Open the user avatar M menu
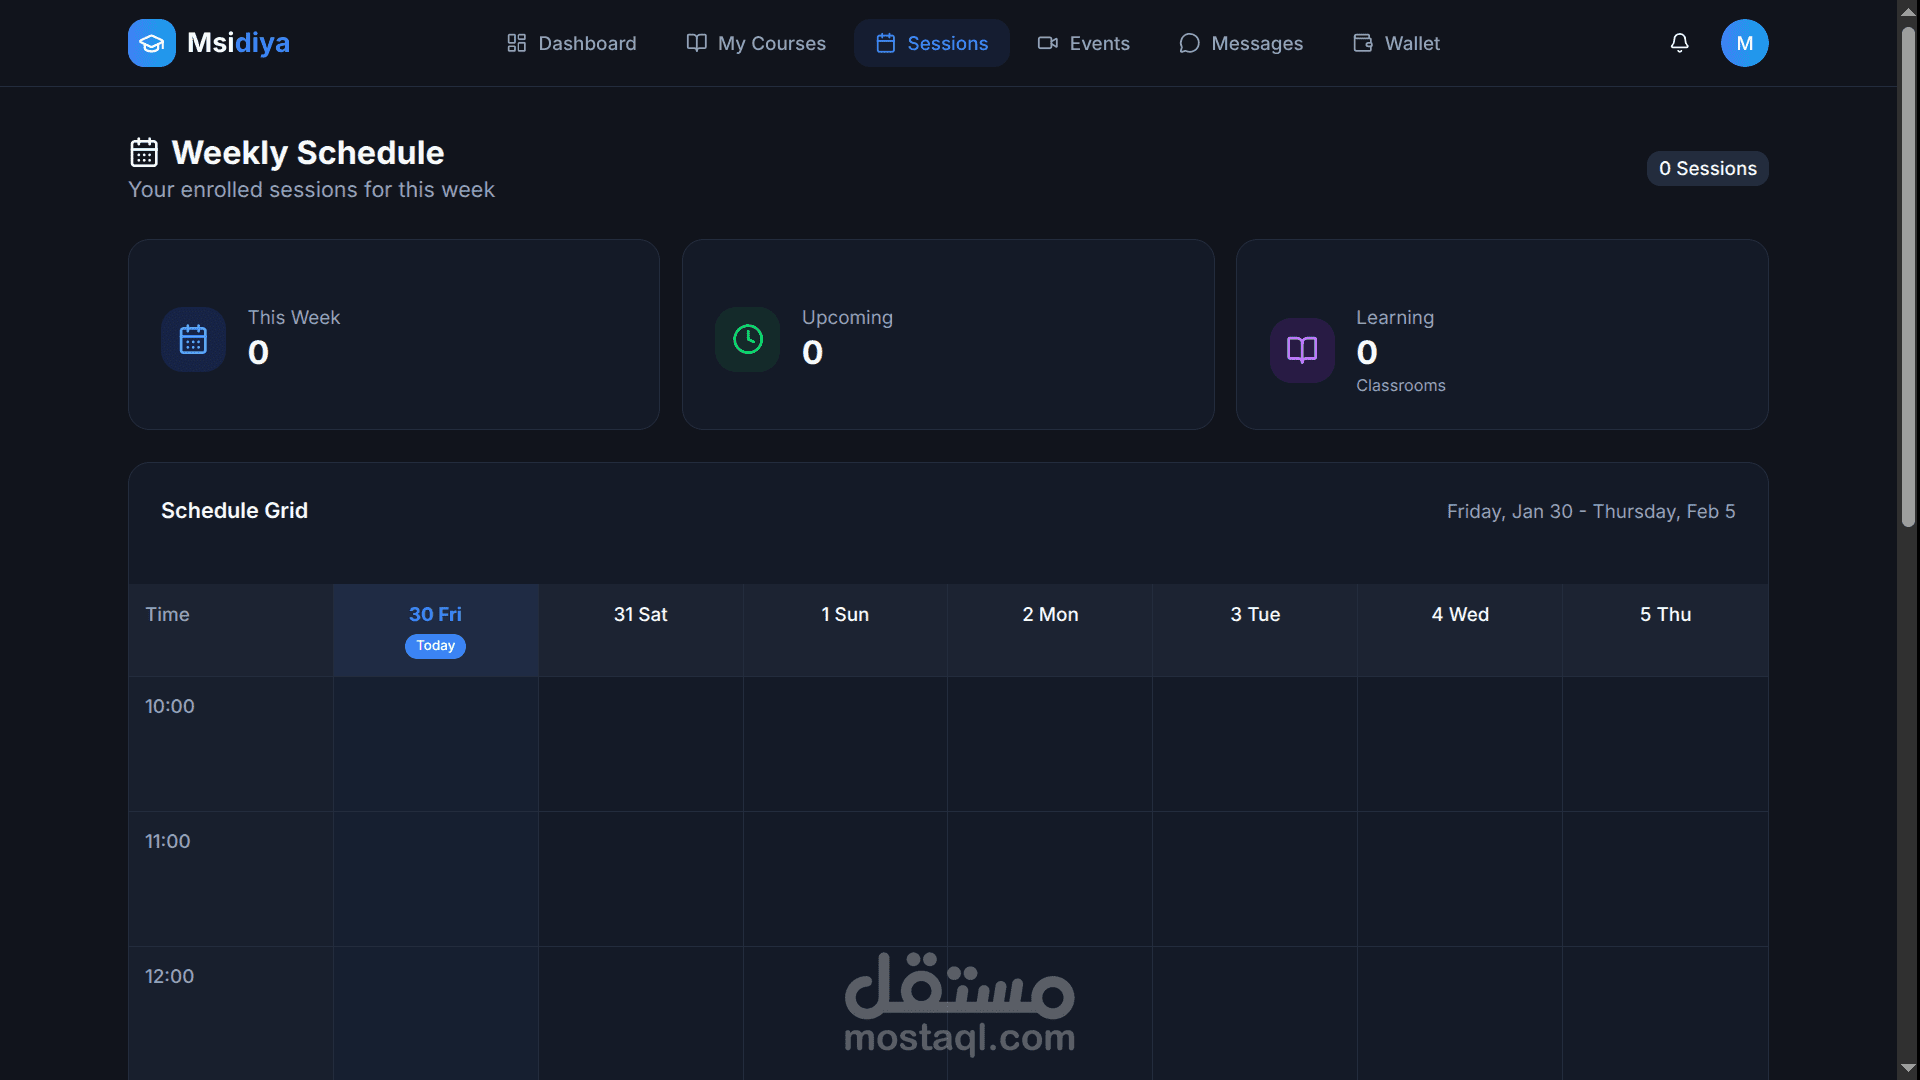This screenshot has width=1920, height=1080. [x=1744, y=43]
